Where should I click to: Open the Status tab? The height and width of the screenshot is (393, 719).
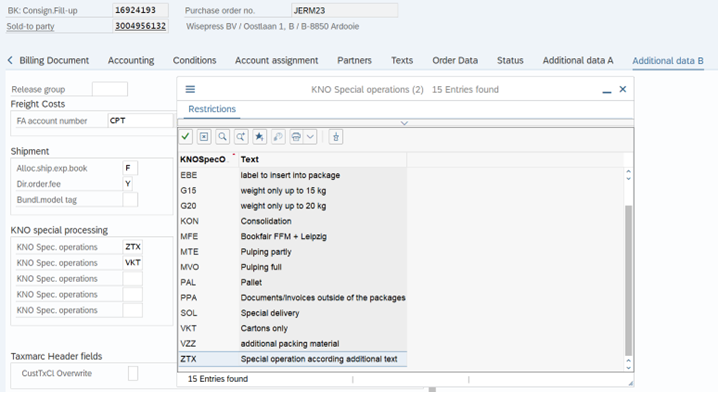coord(510,61)
